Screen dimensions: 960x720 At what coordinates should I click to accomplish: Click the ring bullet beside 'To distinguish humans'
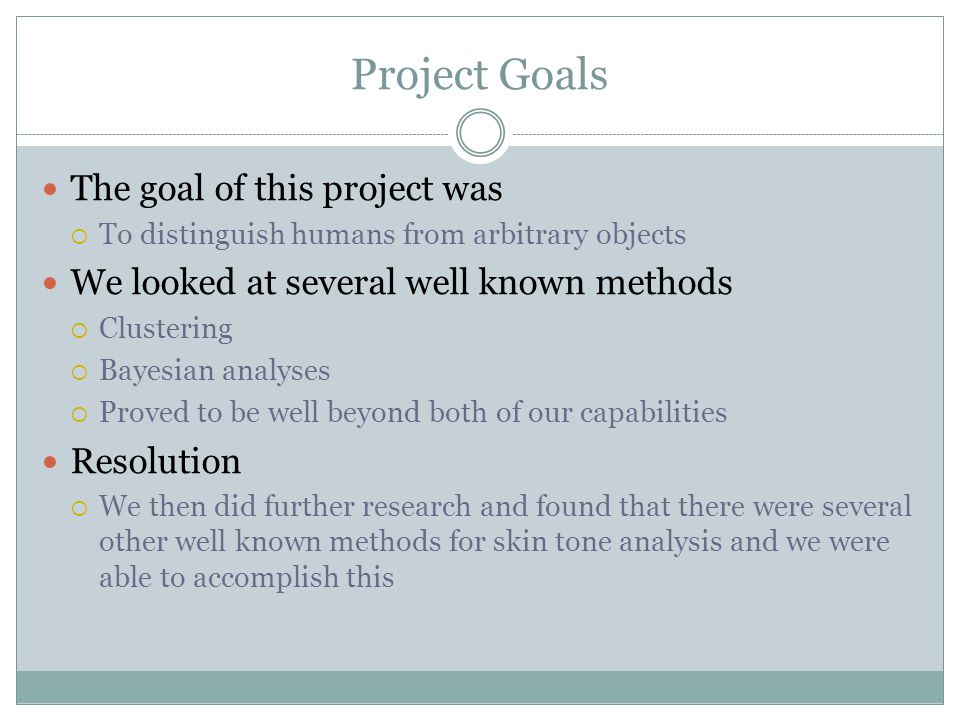point(80,237)
